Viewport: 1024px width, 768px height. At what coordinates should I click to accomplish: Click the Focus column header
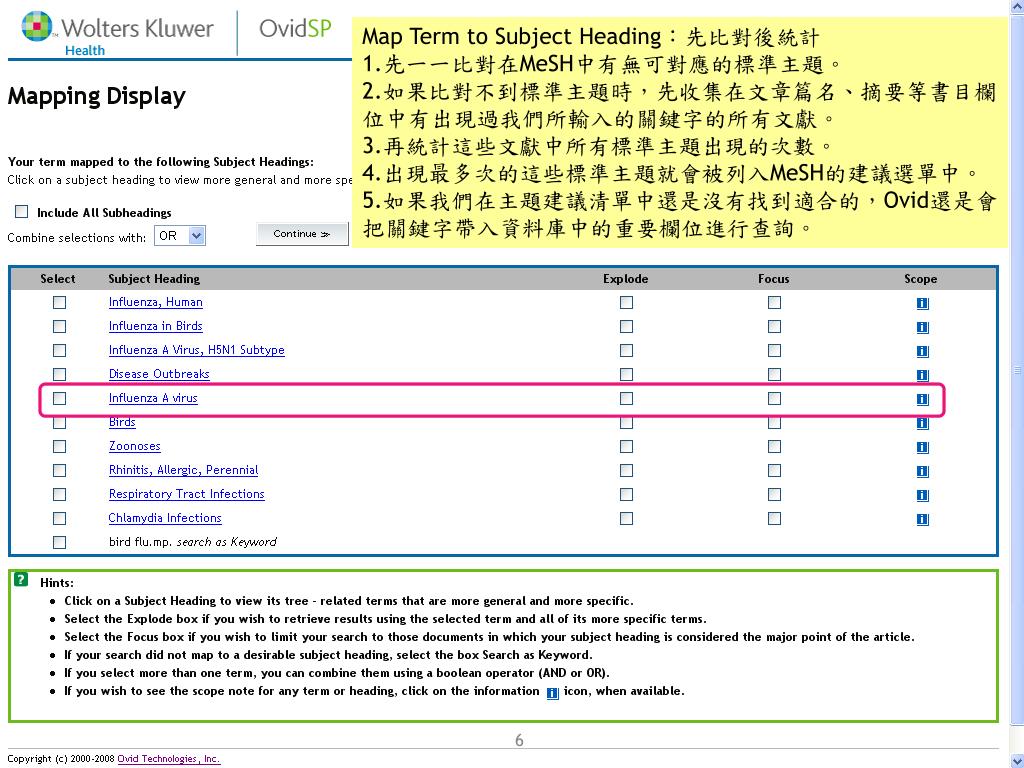coord(774,279)
